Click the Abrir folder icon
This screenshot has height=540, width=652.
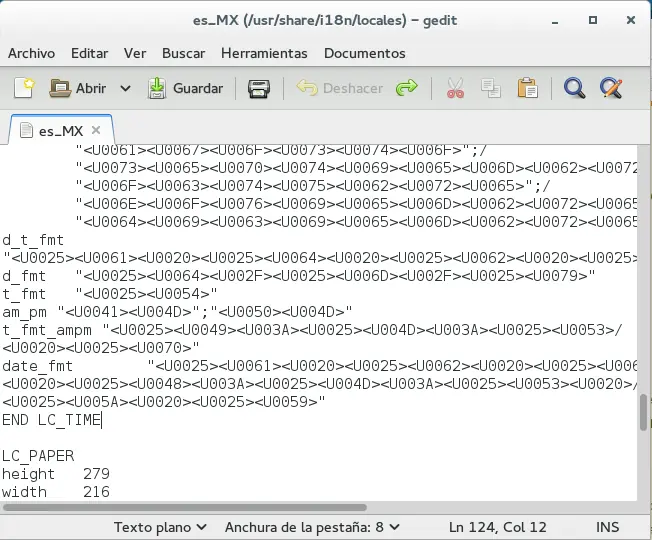(x=60, y=88)
